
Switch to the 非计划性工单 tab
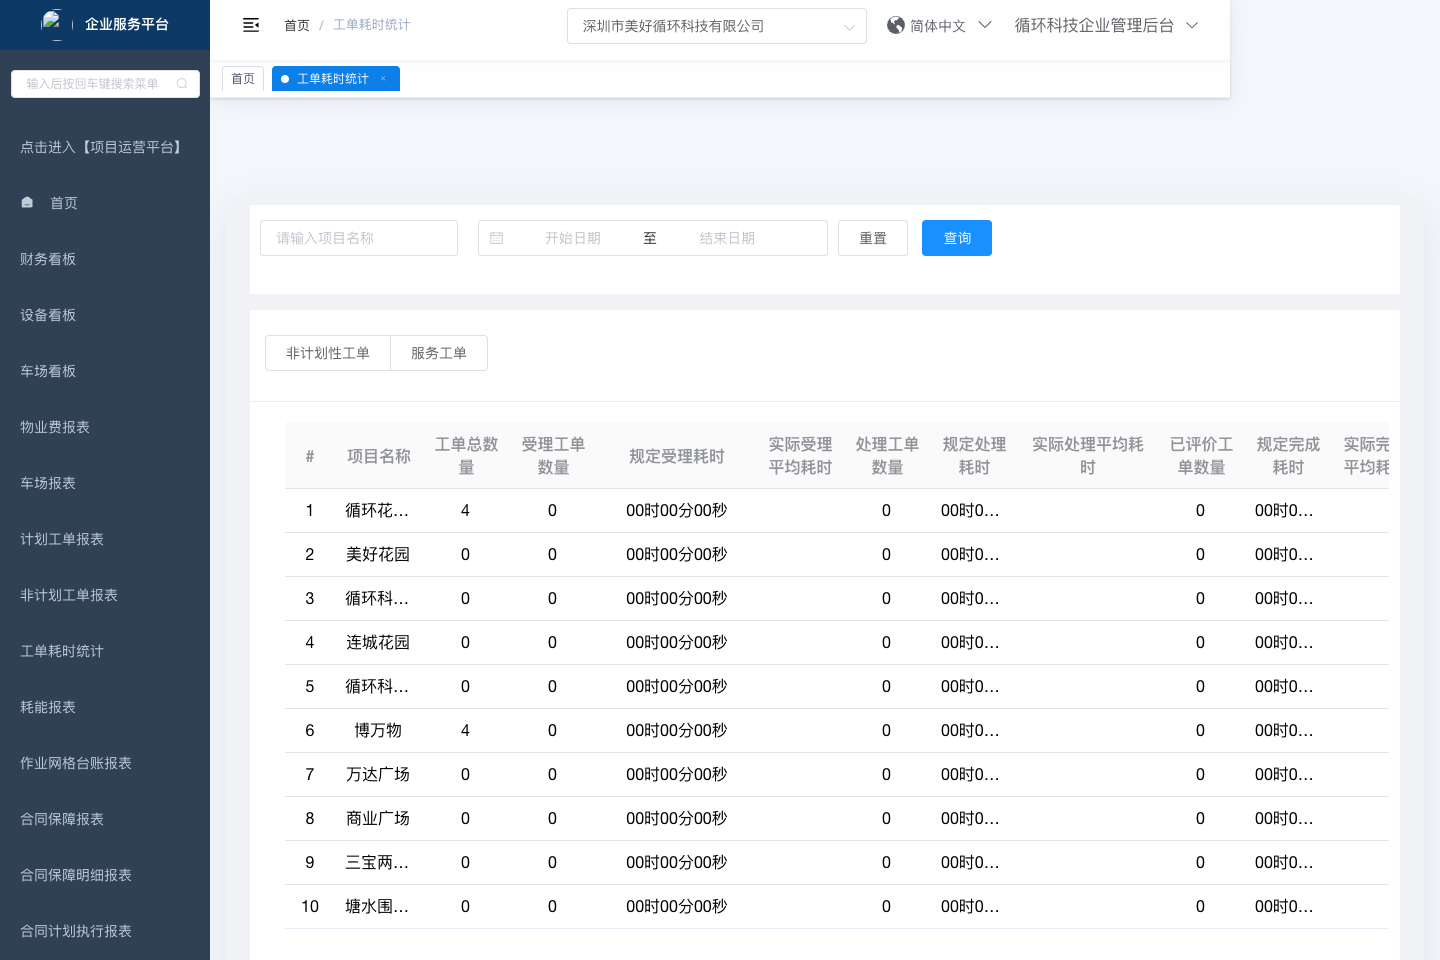click(328, 353)
